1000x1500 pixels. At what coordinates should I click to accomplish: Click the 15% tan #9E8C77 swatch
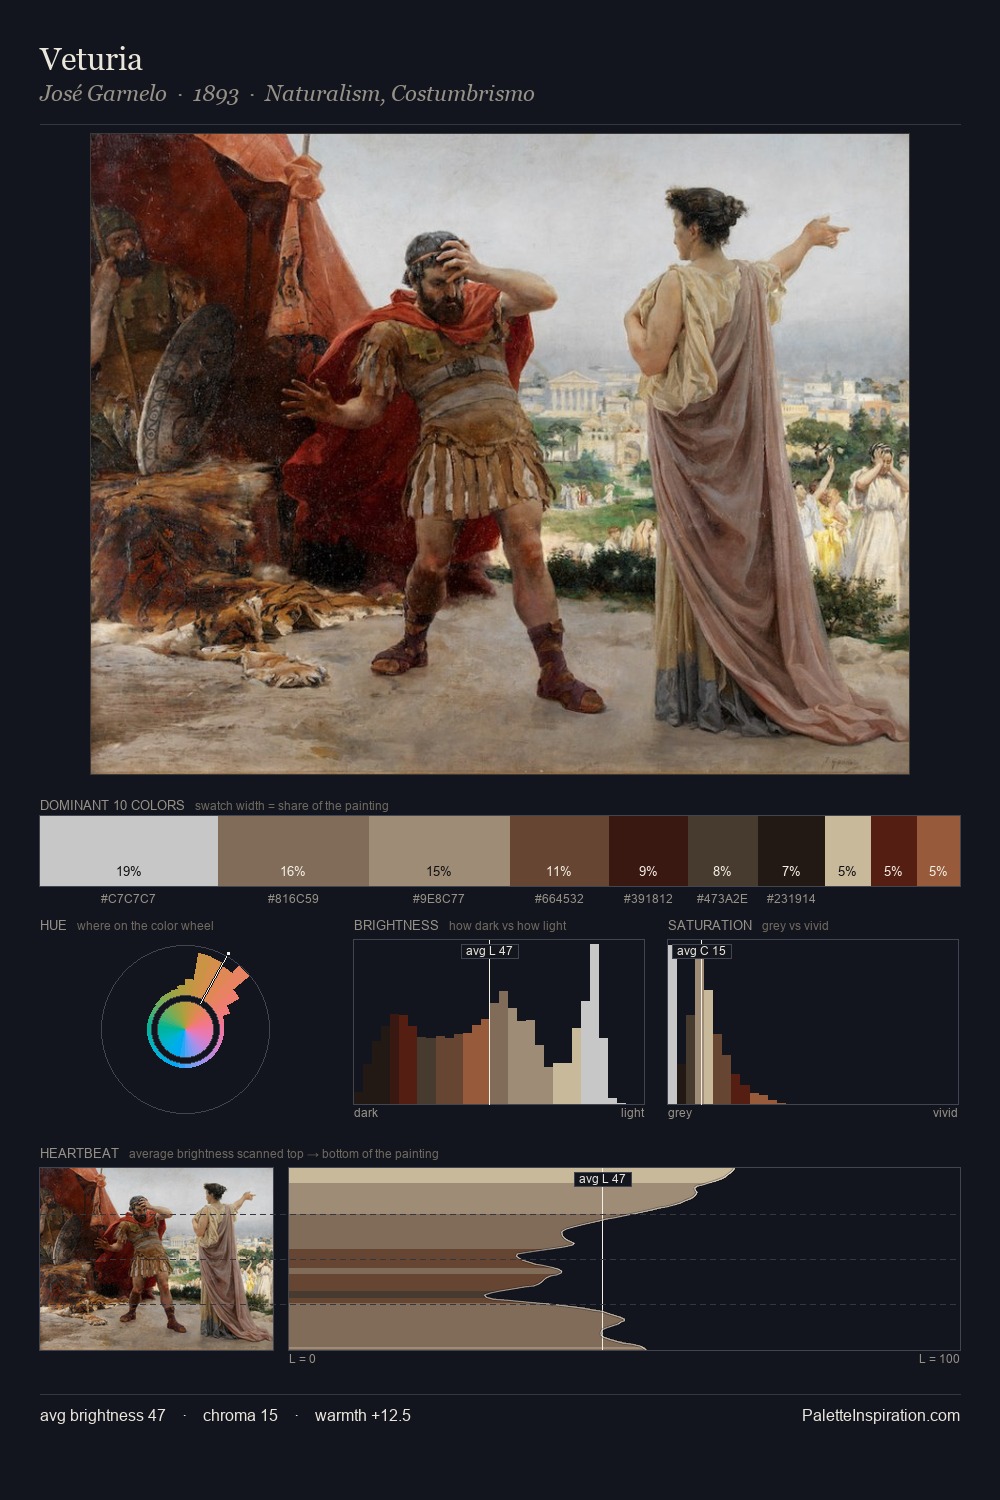pyautogui.click(x=439, y=851)
